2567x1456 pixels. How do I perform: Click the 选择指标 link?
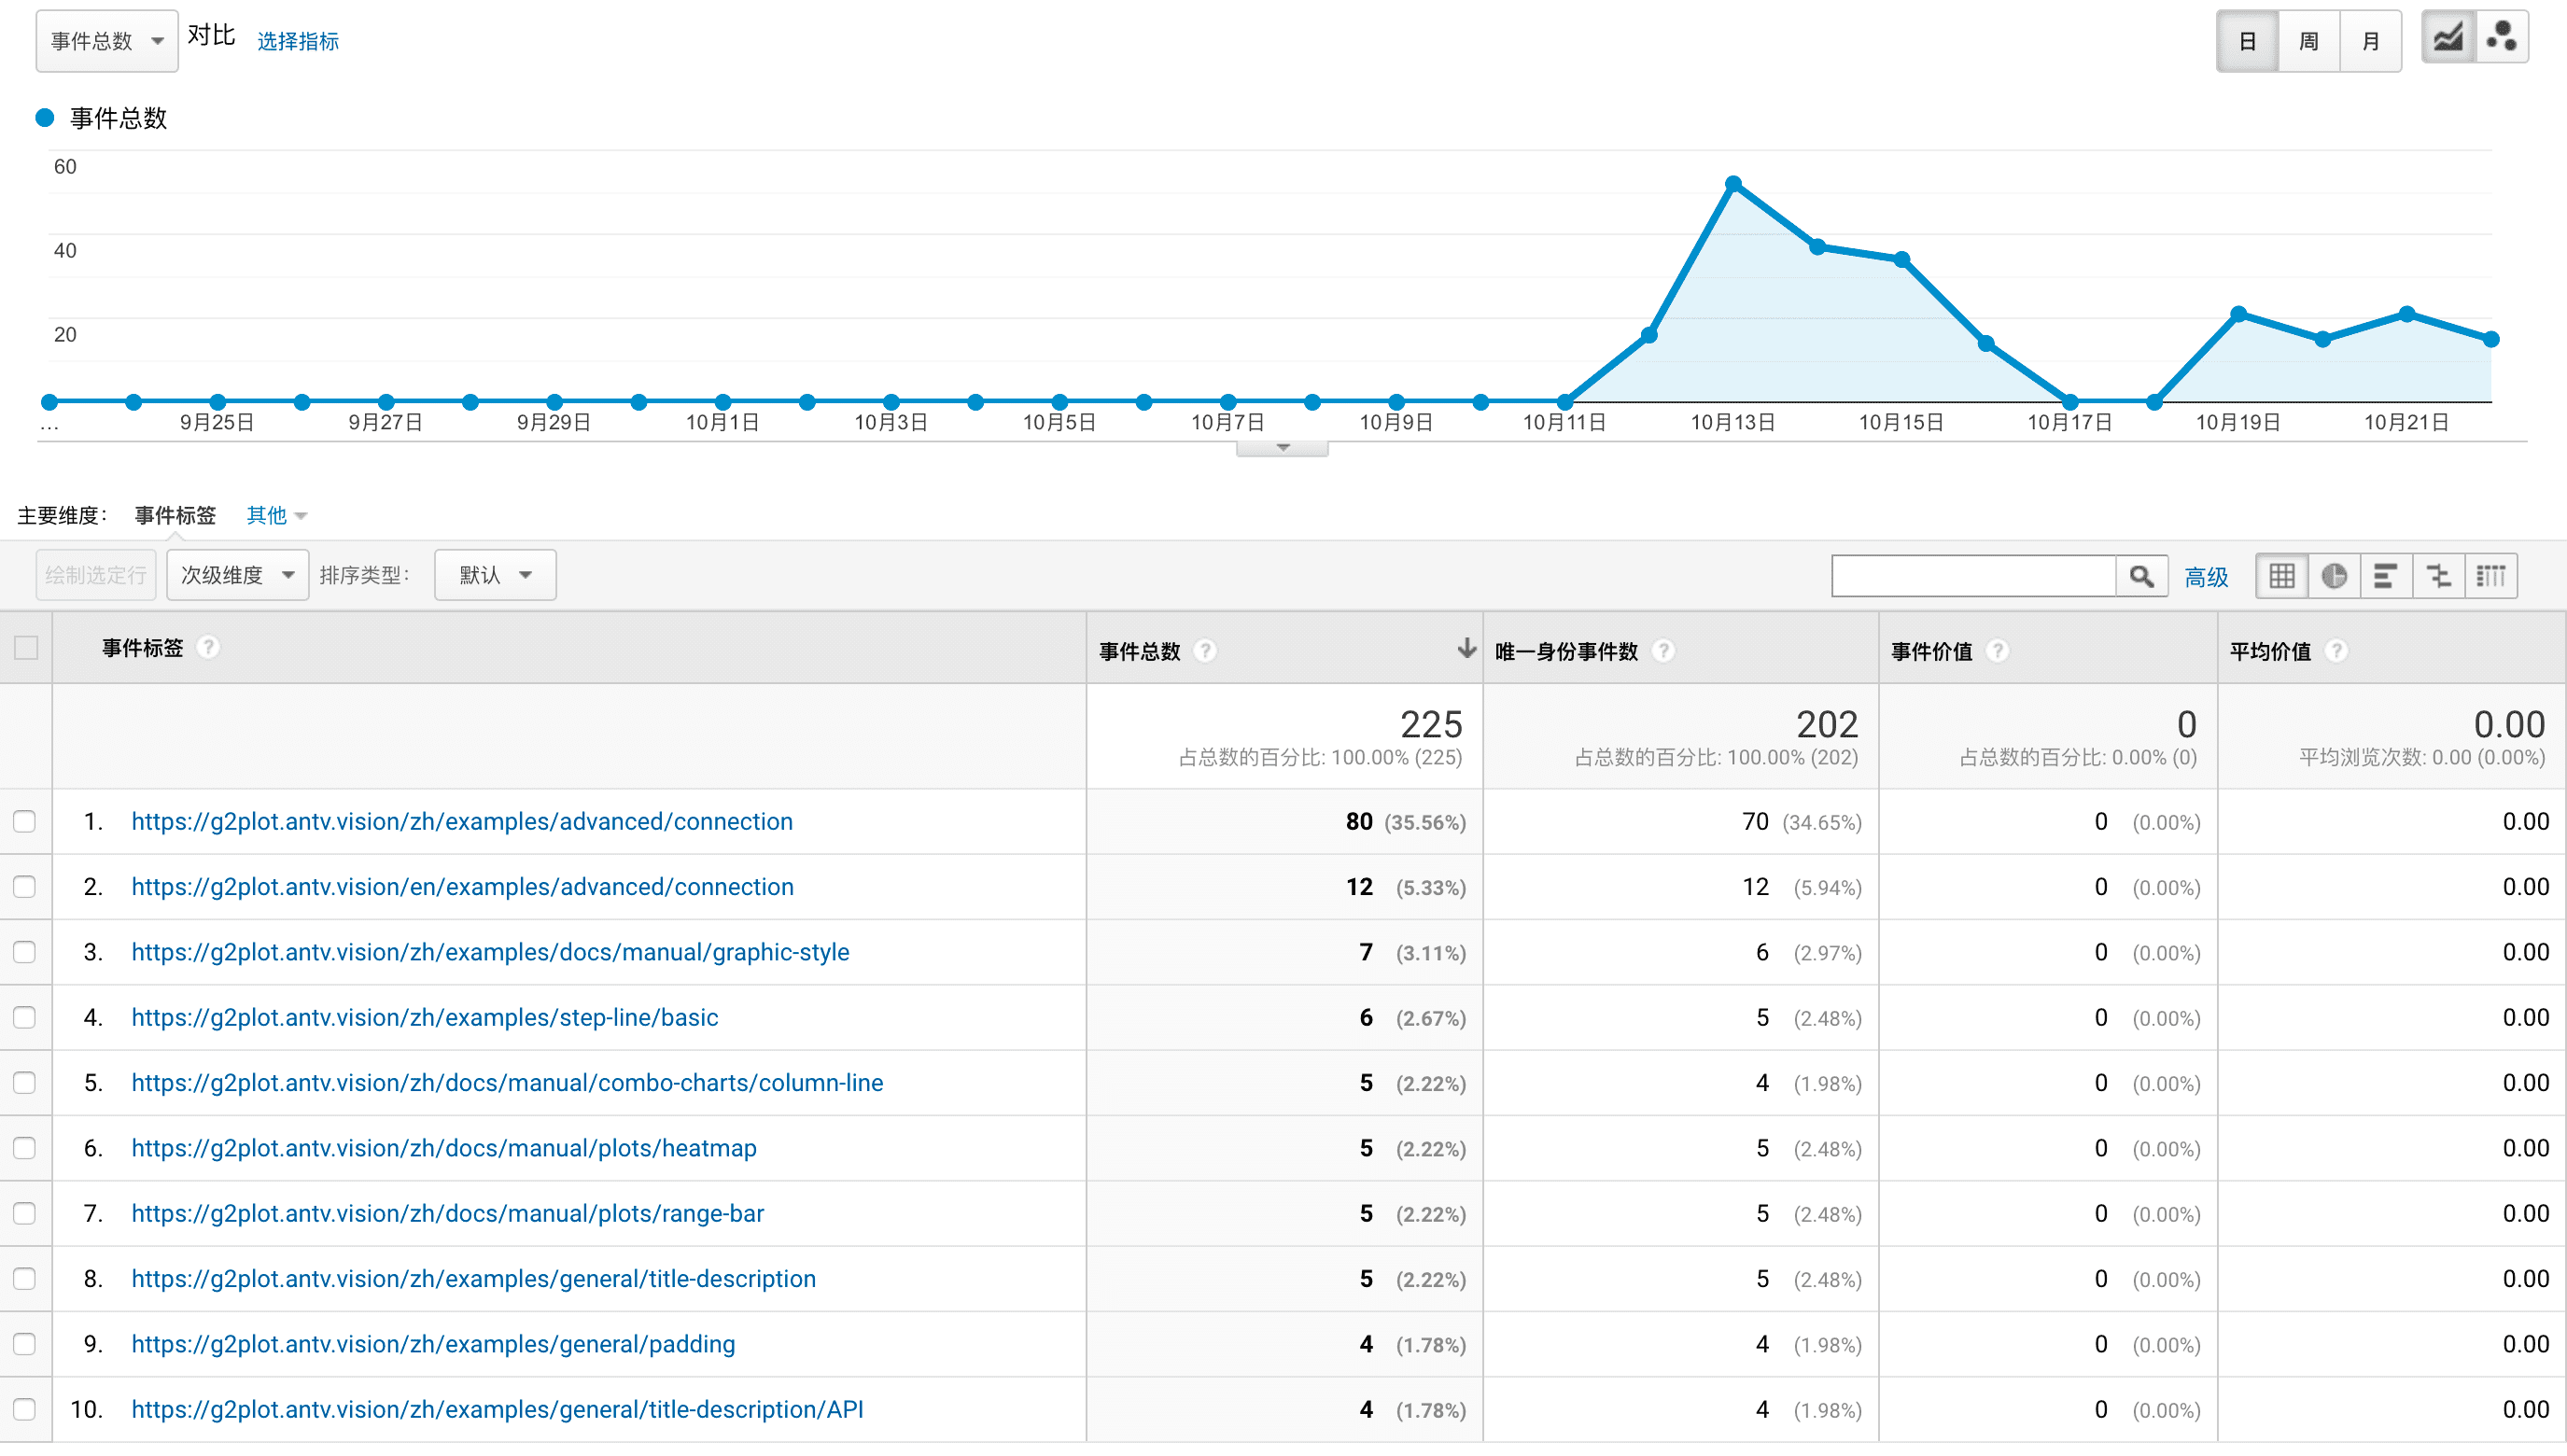[x=298, y=41]
